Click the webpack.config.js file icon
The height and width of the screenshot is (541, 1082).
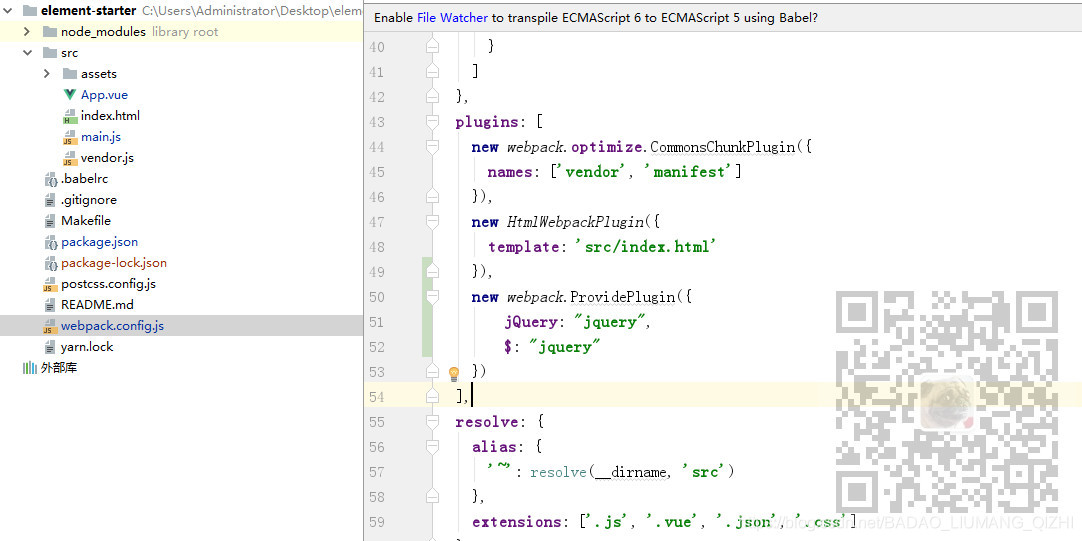pyautogui.click(x=50, y=326)
